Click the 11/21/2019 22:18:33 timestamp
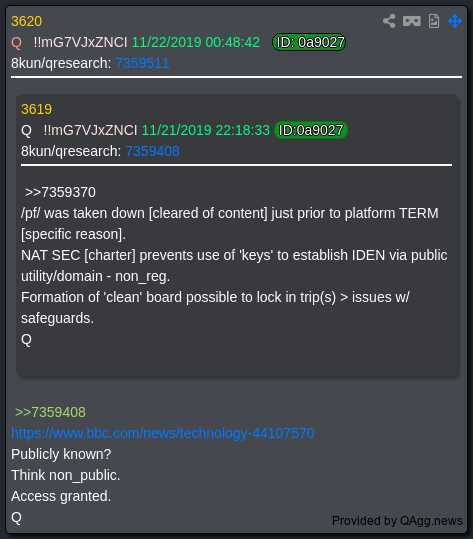 pos(206,130)
